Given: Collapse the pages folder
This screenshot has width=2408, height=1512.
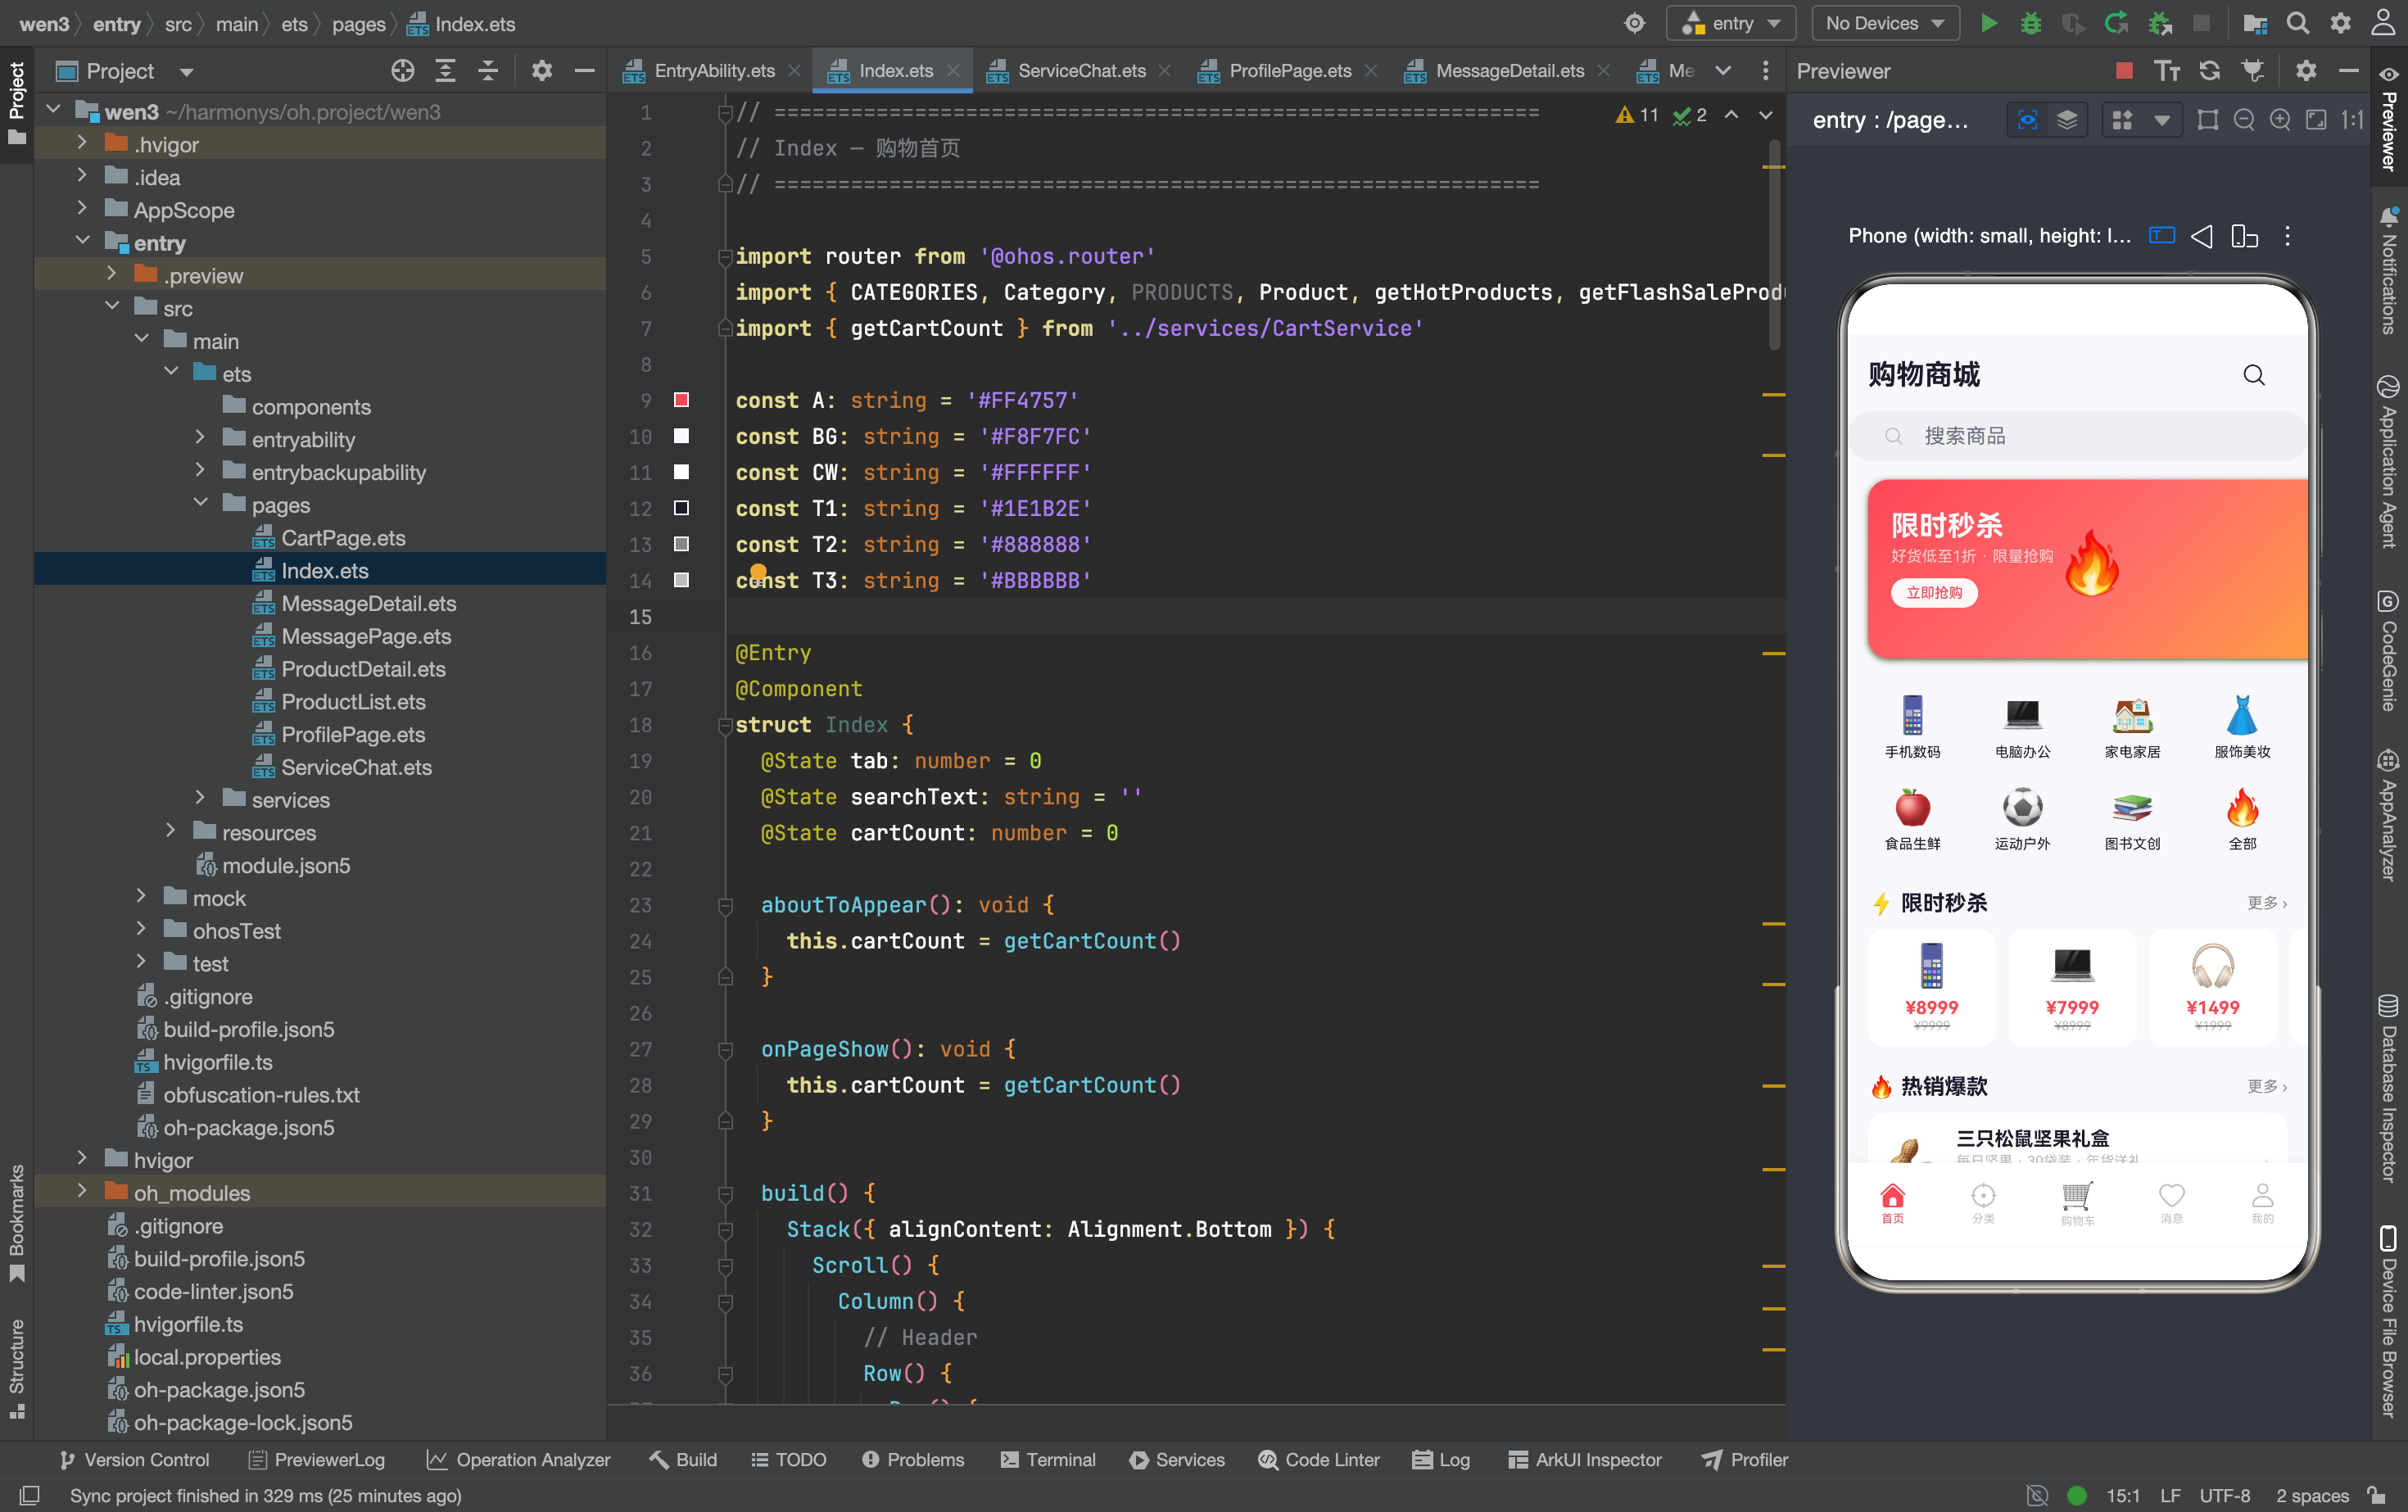Looking at the screenshot, I should tap(200, 504).
